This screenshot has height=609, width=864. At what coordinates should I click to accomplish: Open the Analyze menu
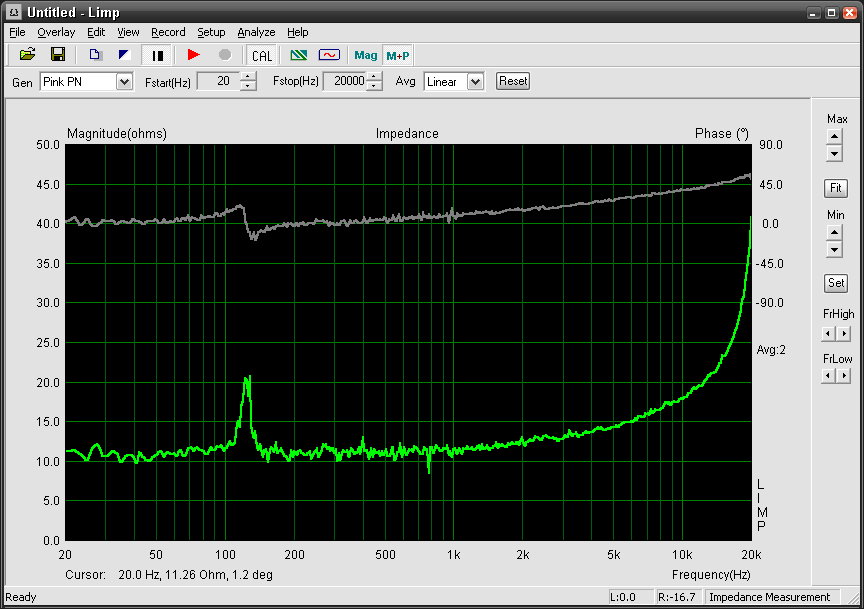click(x=256, y=33)
